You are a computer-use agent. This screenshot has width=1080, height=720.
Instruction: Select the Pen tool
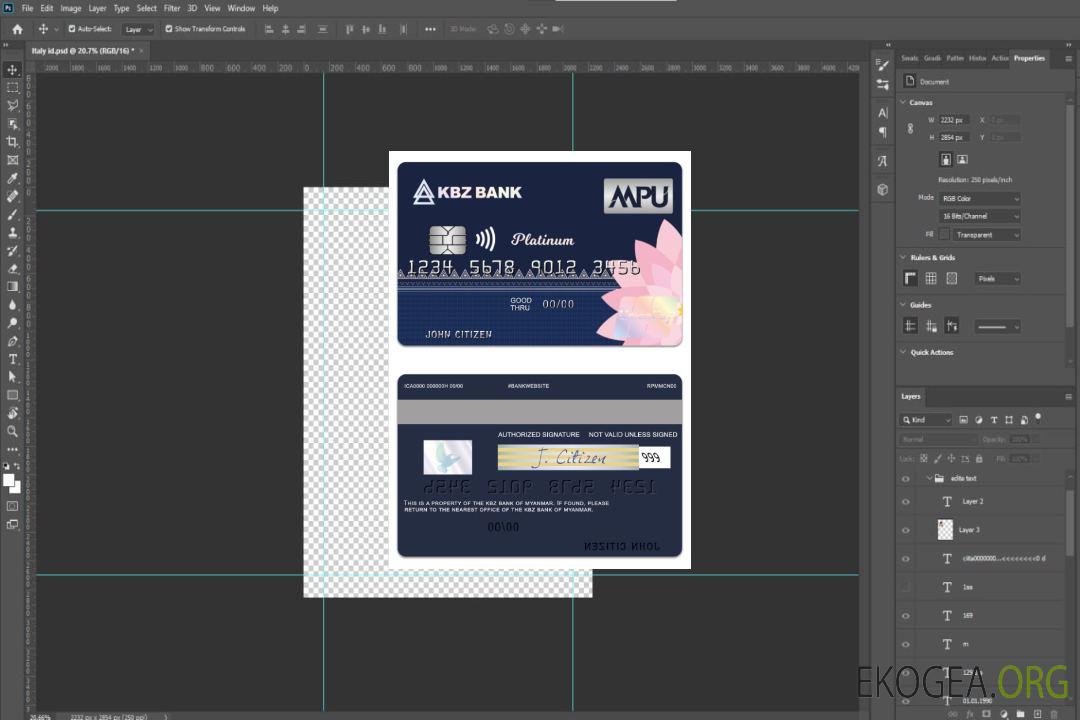coord(12,341)
